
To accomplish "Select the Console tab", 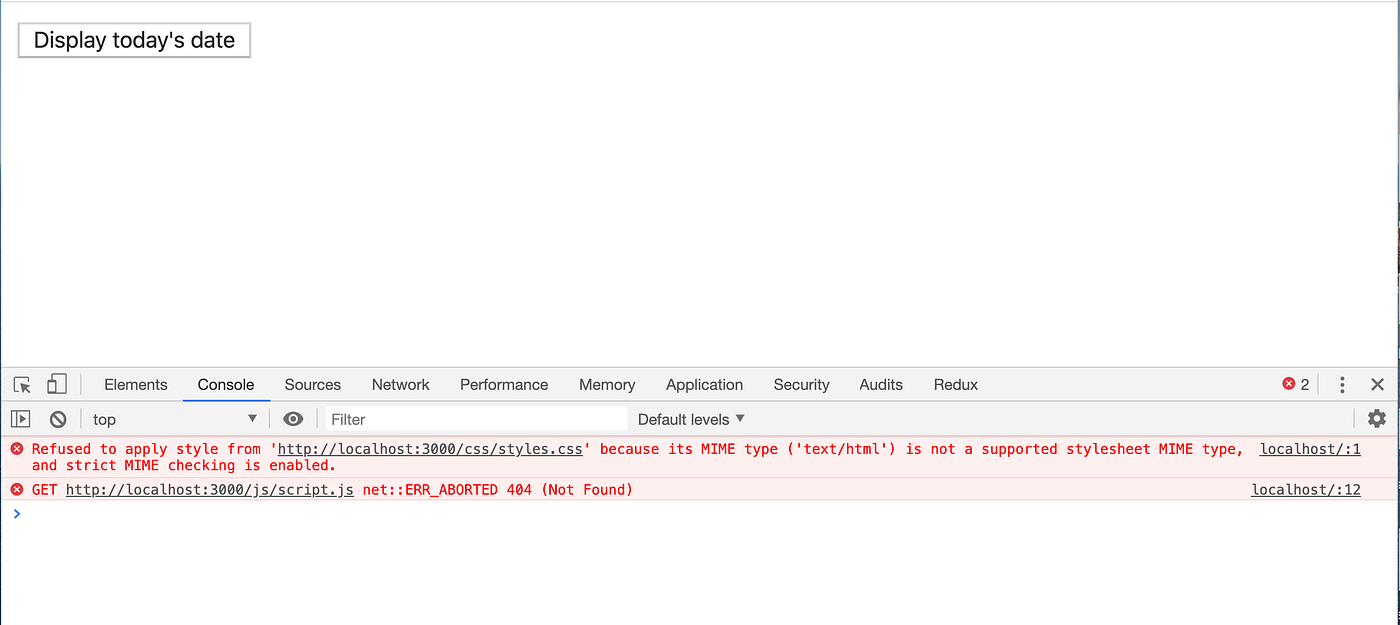I will click(x=226, y=385).
